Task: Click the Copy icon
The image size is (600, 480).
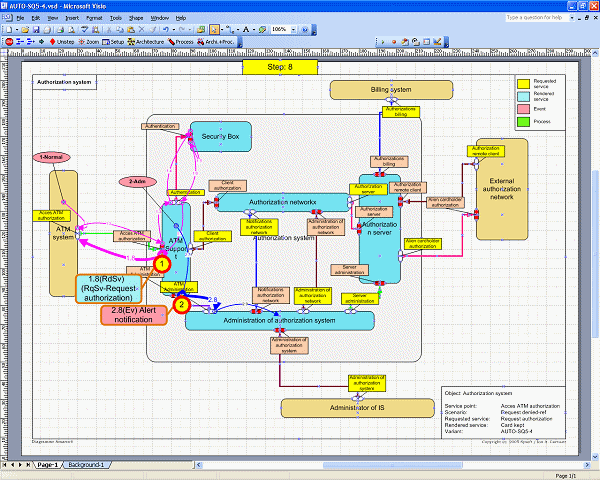Action: pyautogui.click(x=120, y=30)
